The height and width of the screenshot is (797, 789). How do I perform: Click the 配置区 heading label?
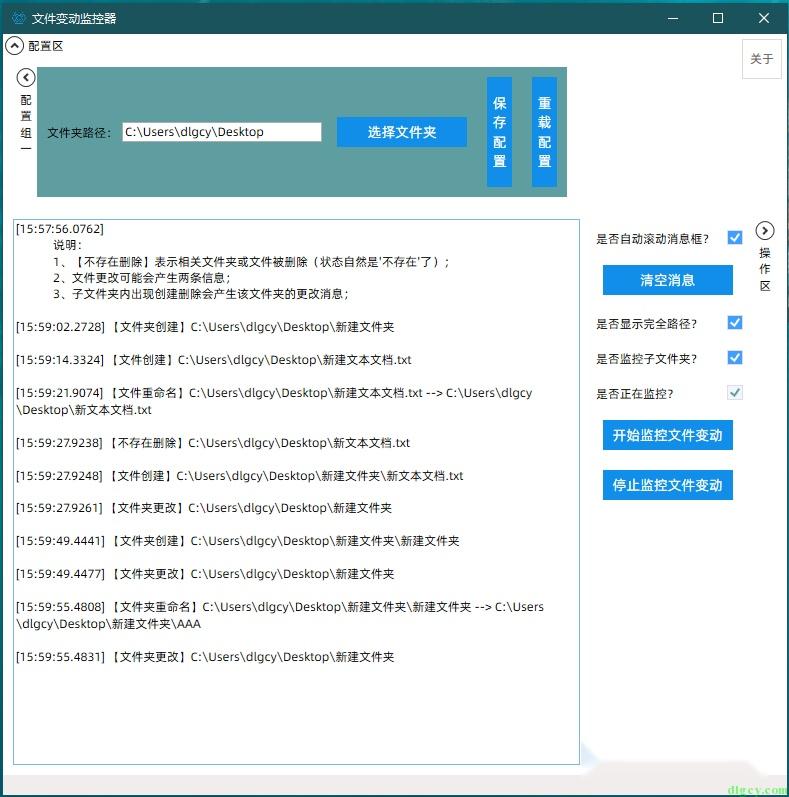tap(46, 46)
